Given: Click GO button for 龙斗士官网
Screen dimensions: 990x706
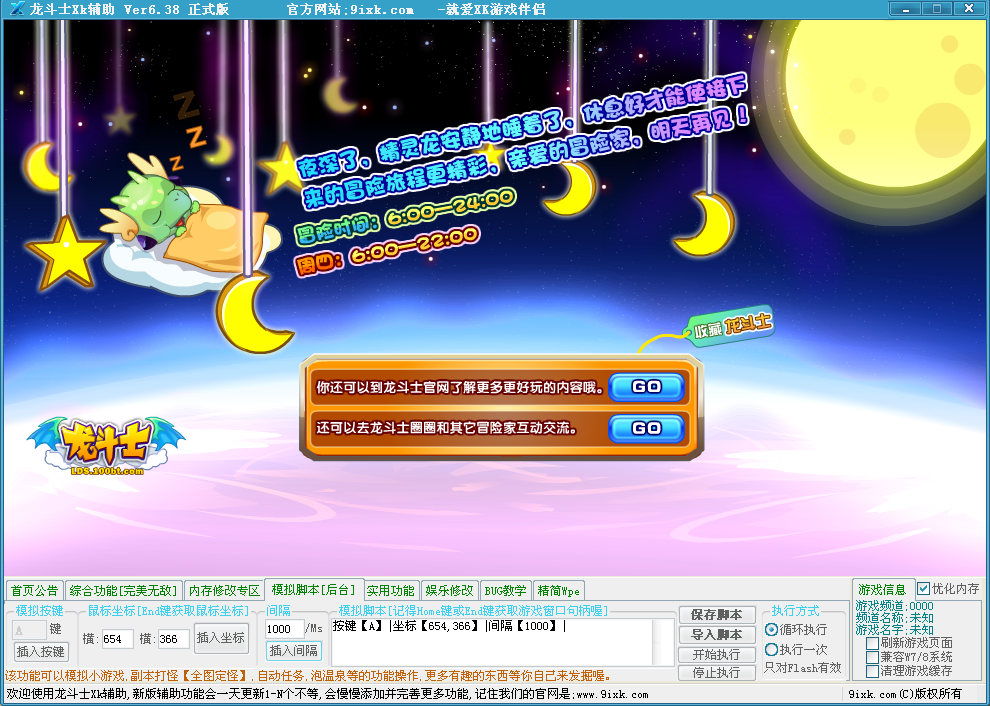Looking at the screenshot, I should point(647,387).
